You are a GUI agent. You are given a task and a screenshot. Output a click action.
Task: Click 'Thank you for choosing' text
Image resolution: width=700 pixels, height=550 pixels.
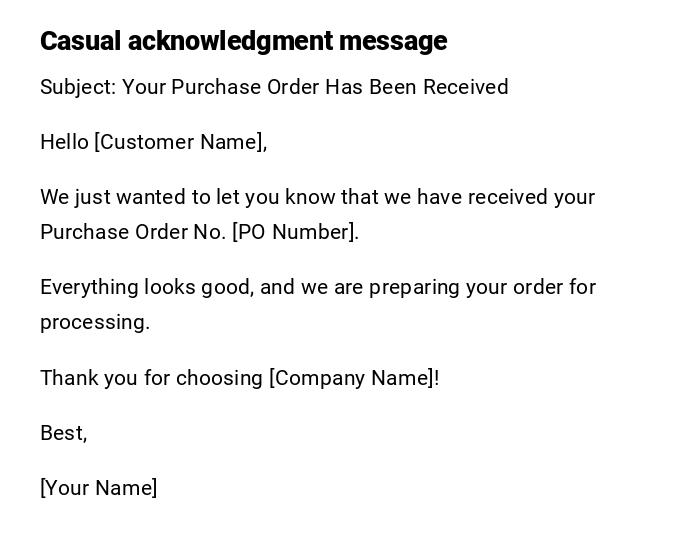(x=151, y=378)
